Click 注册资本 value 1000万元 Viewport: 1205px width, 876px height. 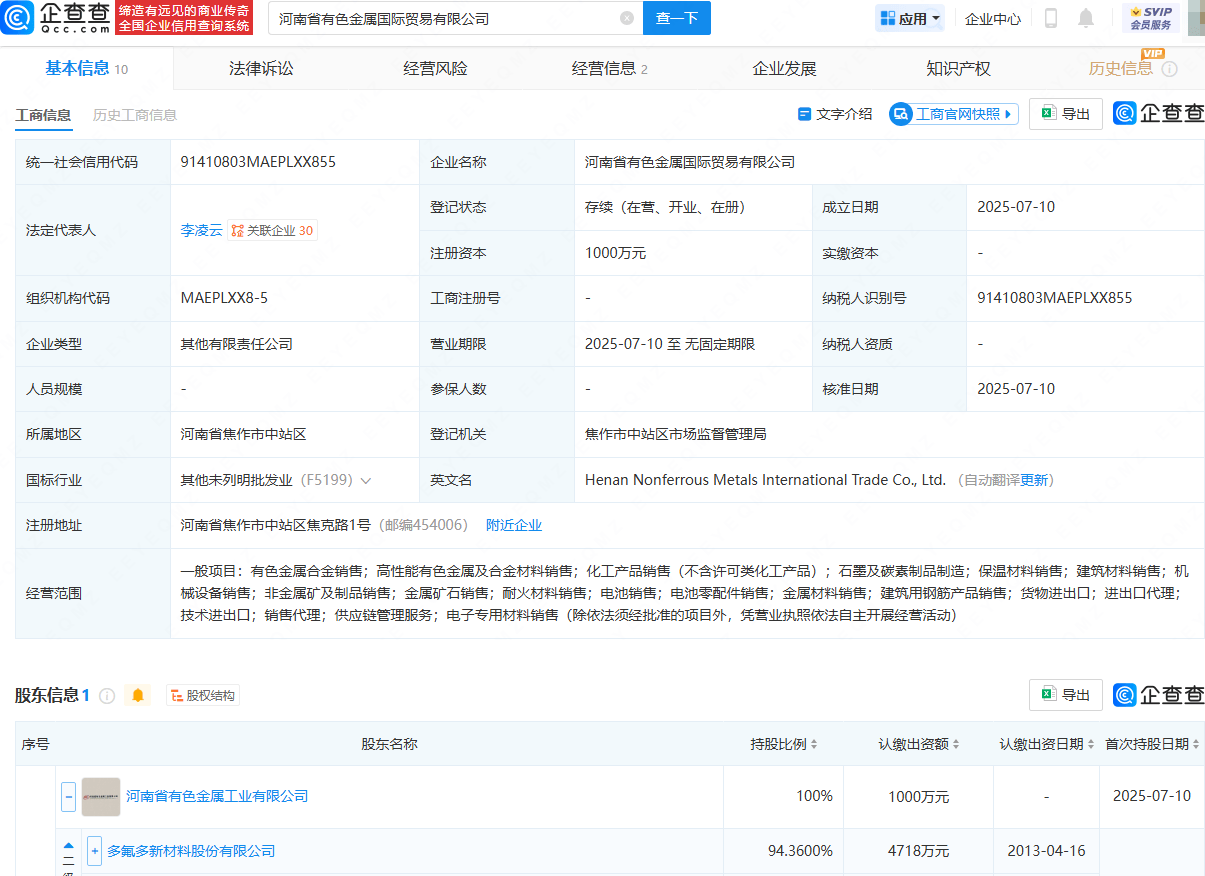(615, 253)
